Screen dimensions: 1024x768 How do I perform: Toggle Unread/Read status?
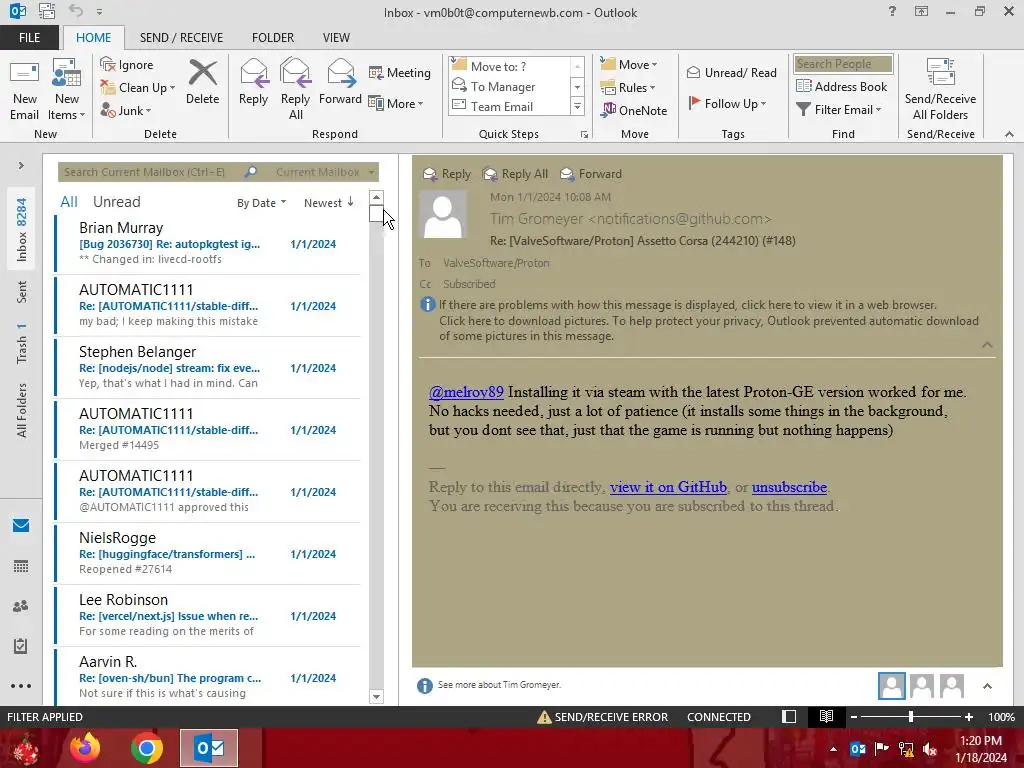coord(731,72)
